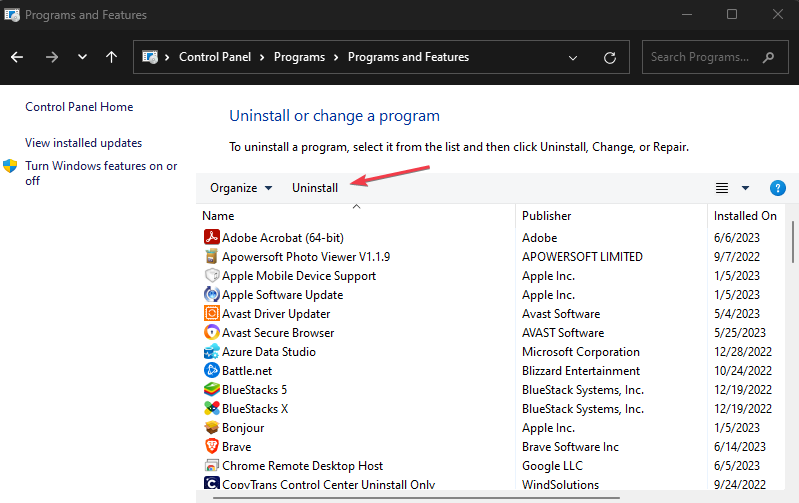Open the recent locations chevron
The image size is (799, 503).
tap(82, 57)
